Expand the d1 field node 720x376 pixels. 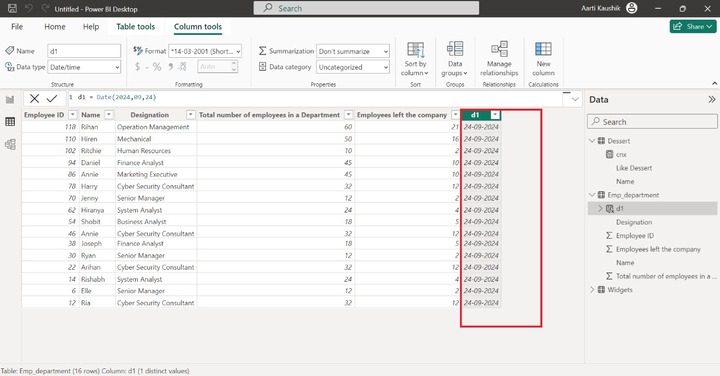pos(600,208)
